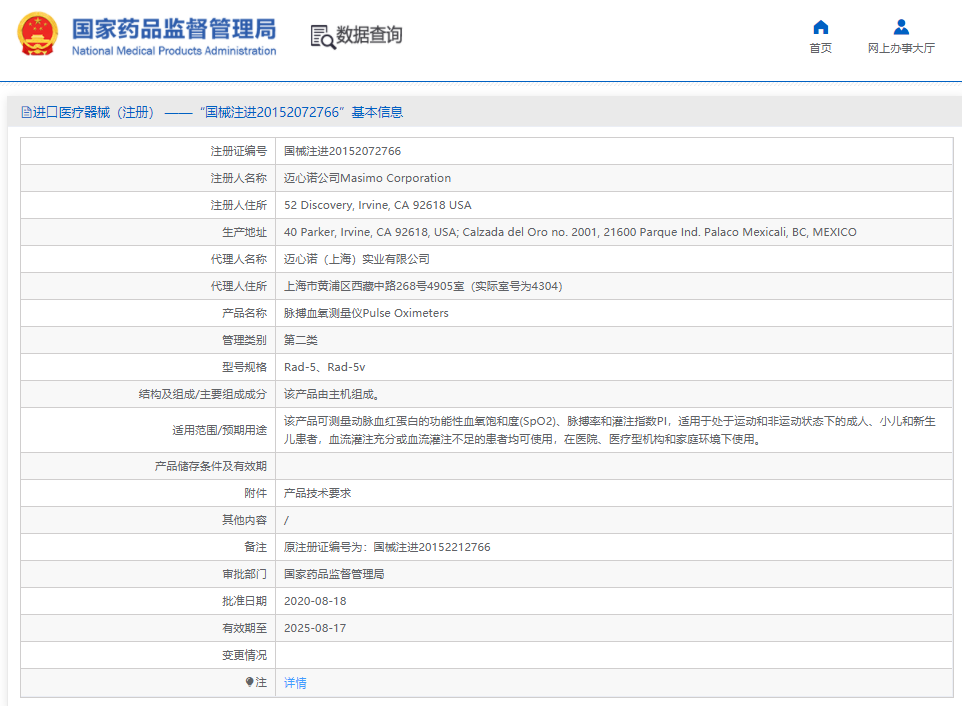The width and height of the screenshot is (962, 706).
Task: Open 网上办事大厅 user icon
Action: [901, 27]
